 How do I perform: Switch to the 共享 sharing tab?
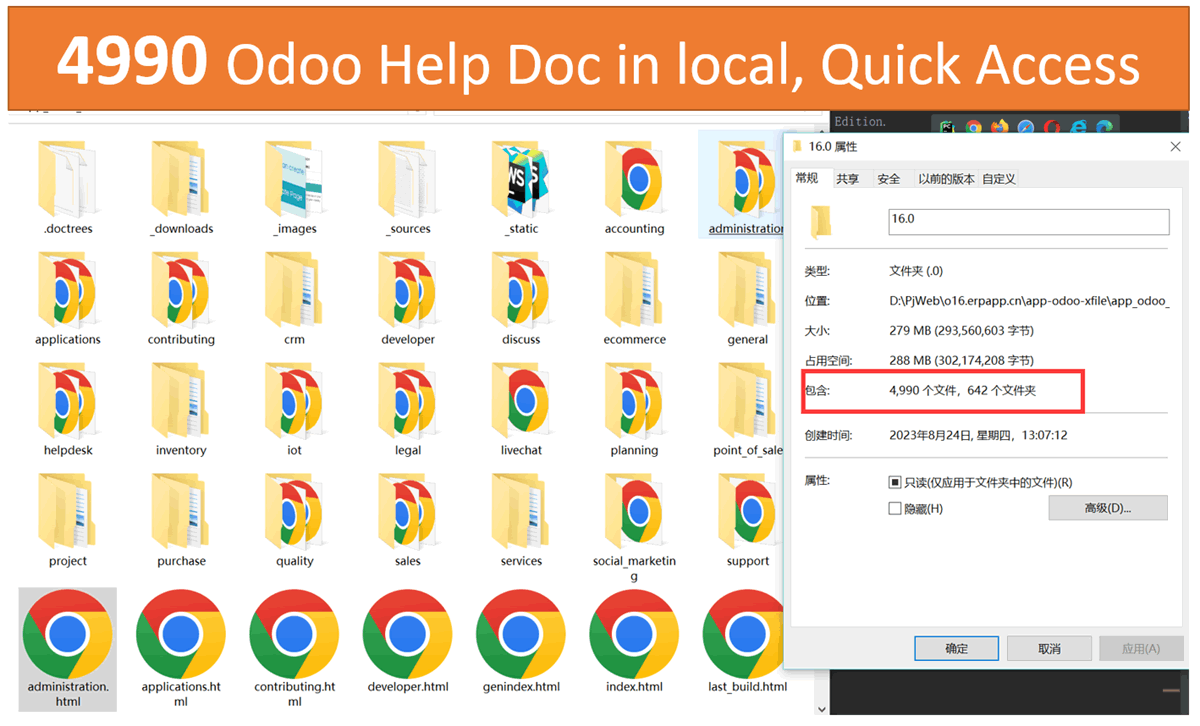[847, 179]
